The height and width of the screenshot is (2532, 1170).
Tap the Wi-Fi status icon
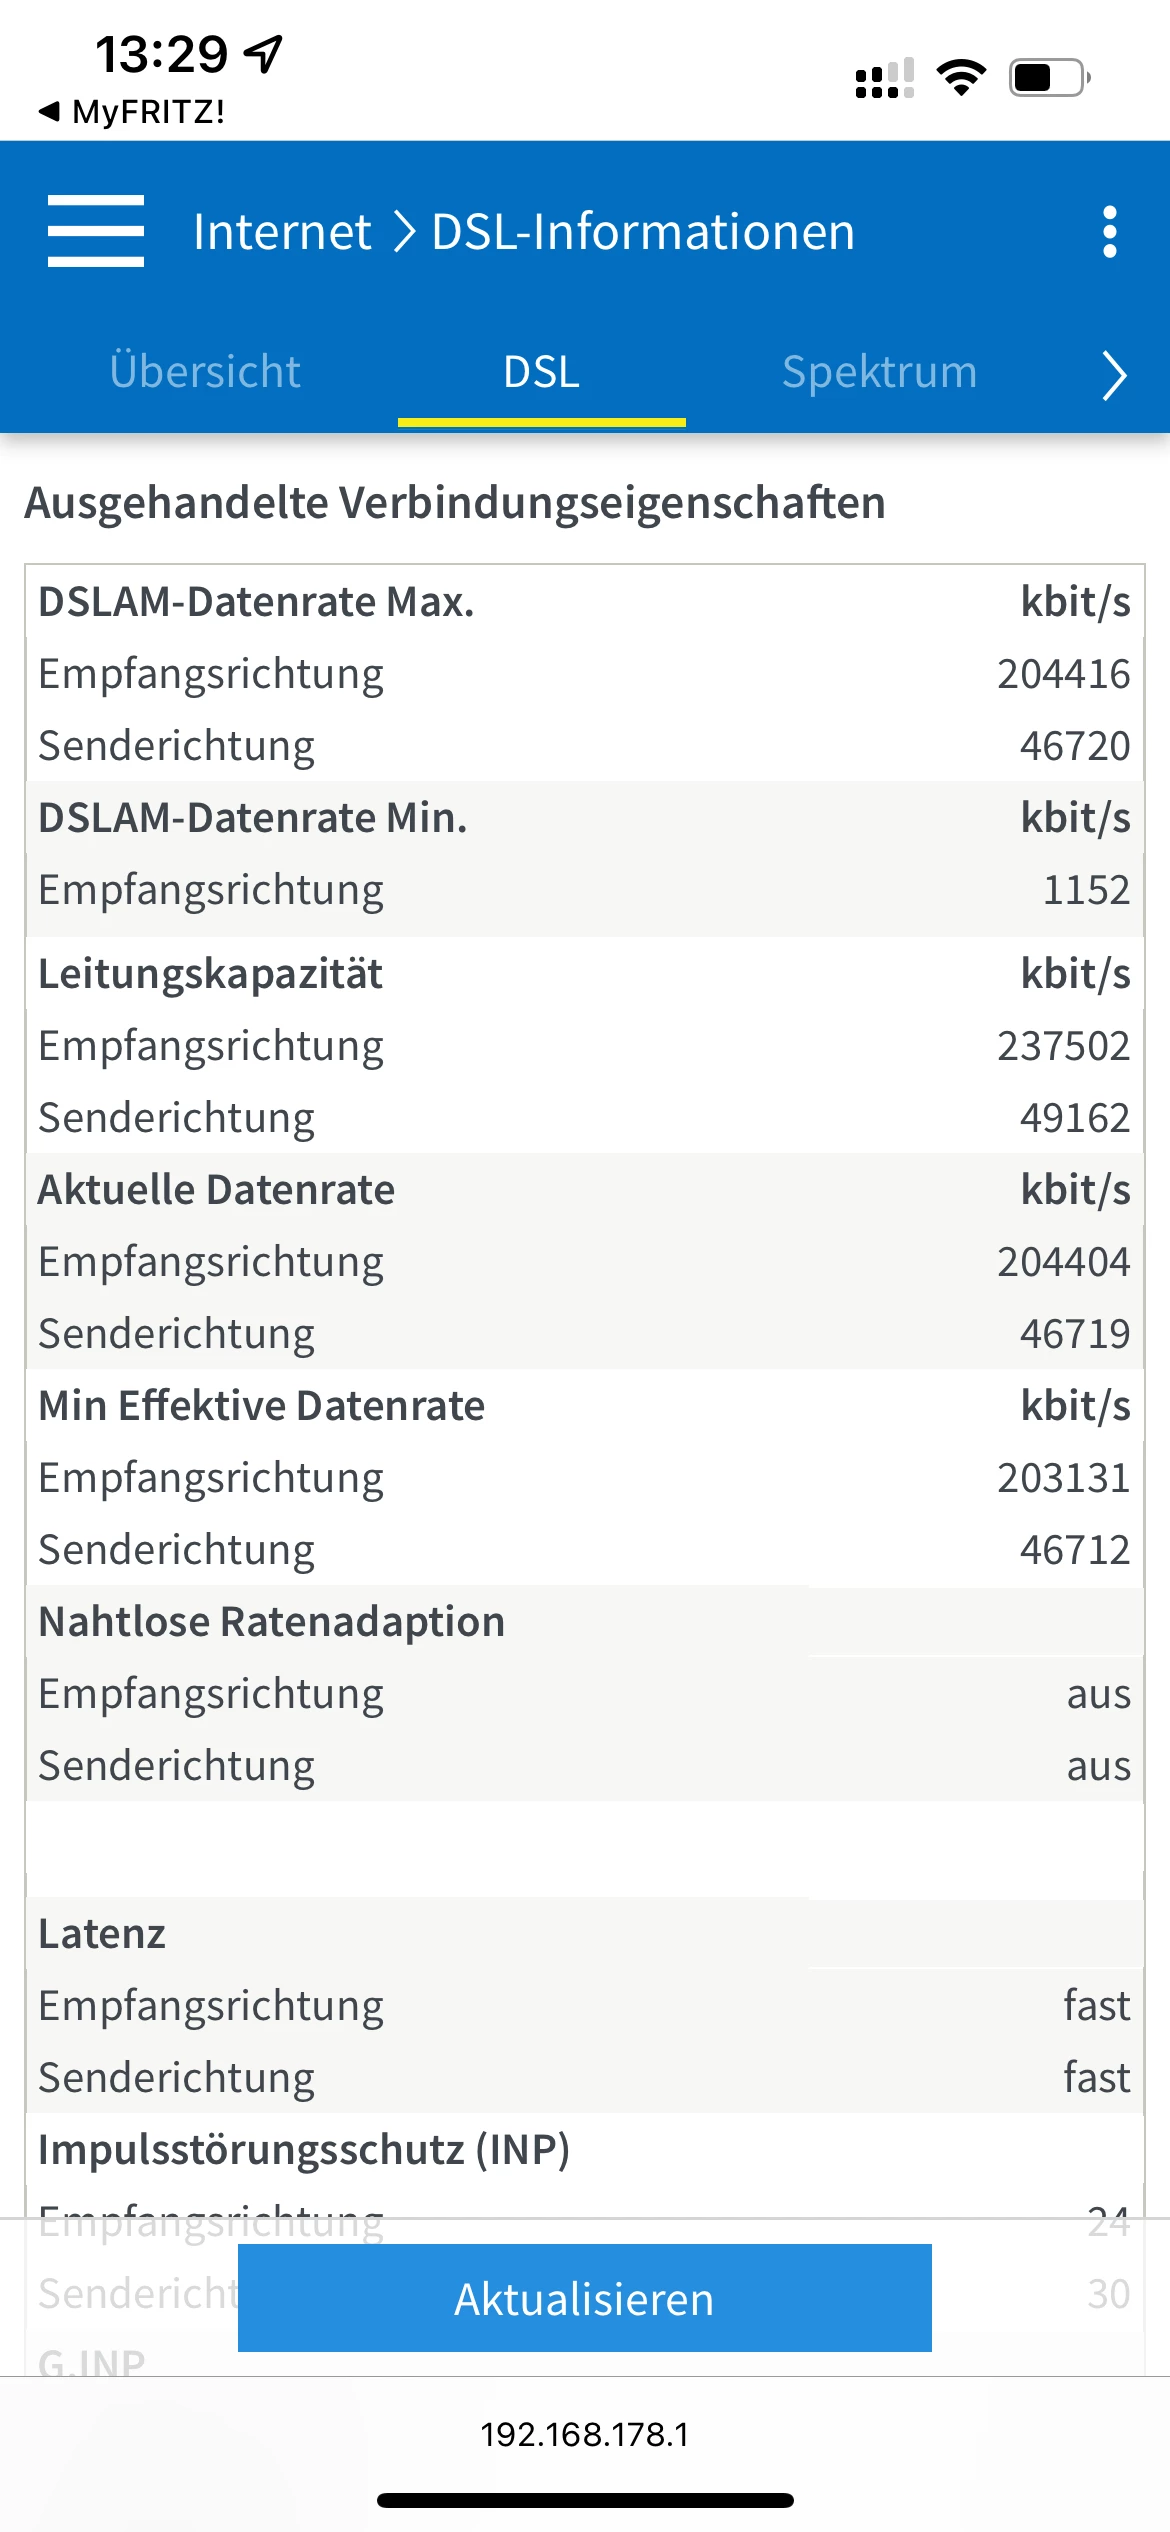[961, 77]
